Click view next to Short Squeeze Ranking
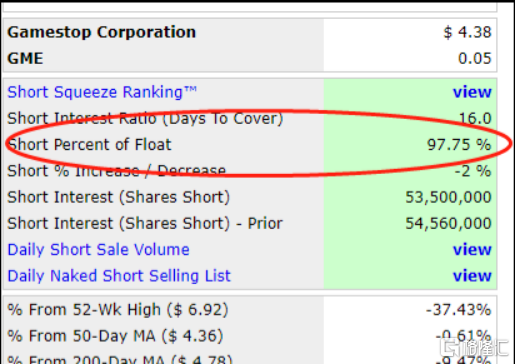This screenshot has height=364, width=515. (472, 92)
